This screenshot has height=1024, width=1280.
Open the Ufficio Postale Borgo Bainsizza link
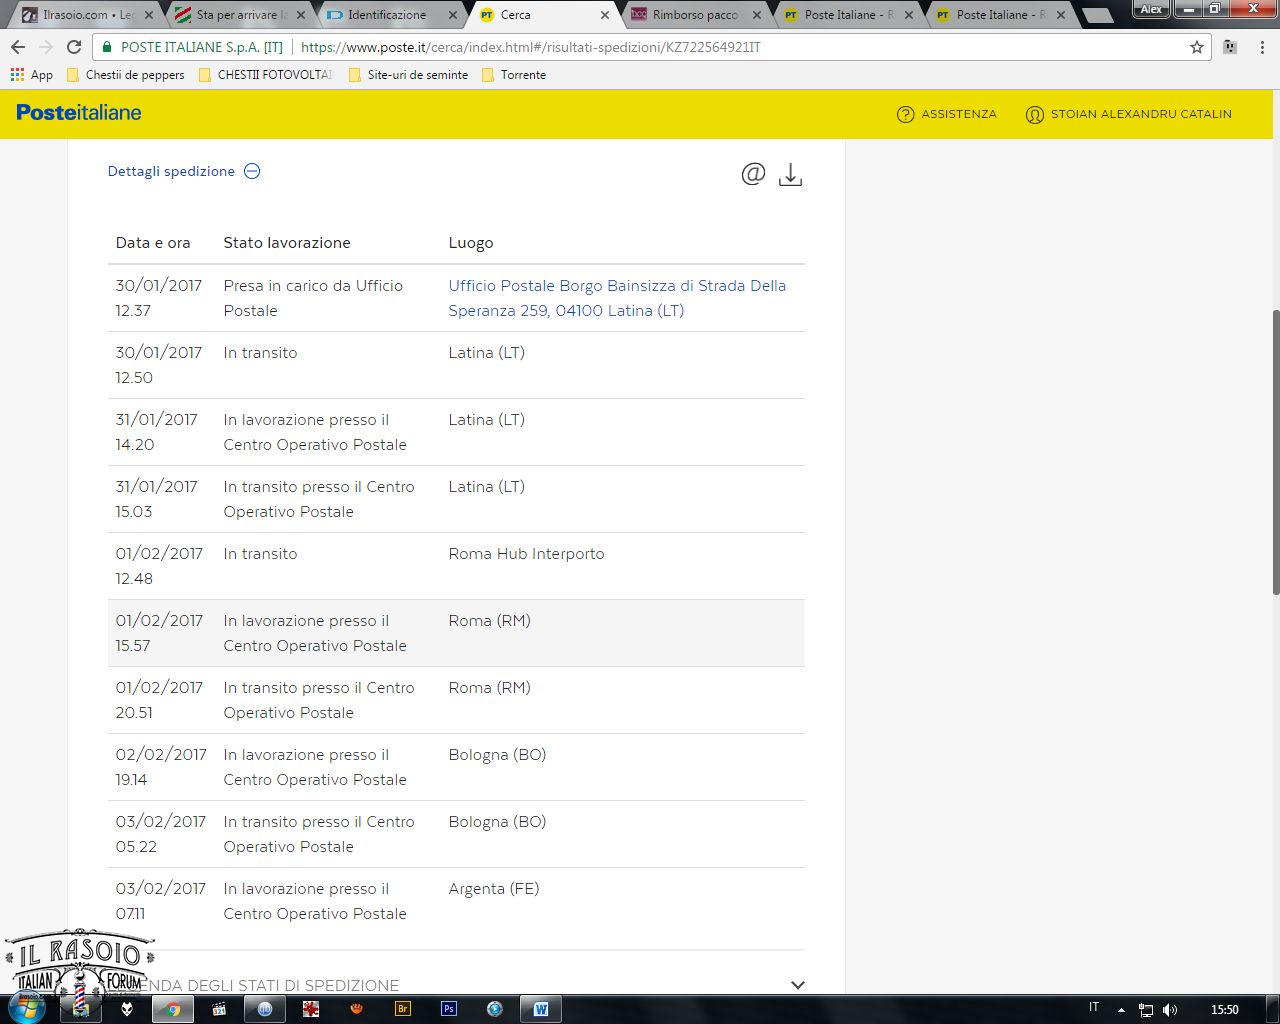click(x=617, y=298)
